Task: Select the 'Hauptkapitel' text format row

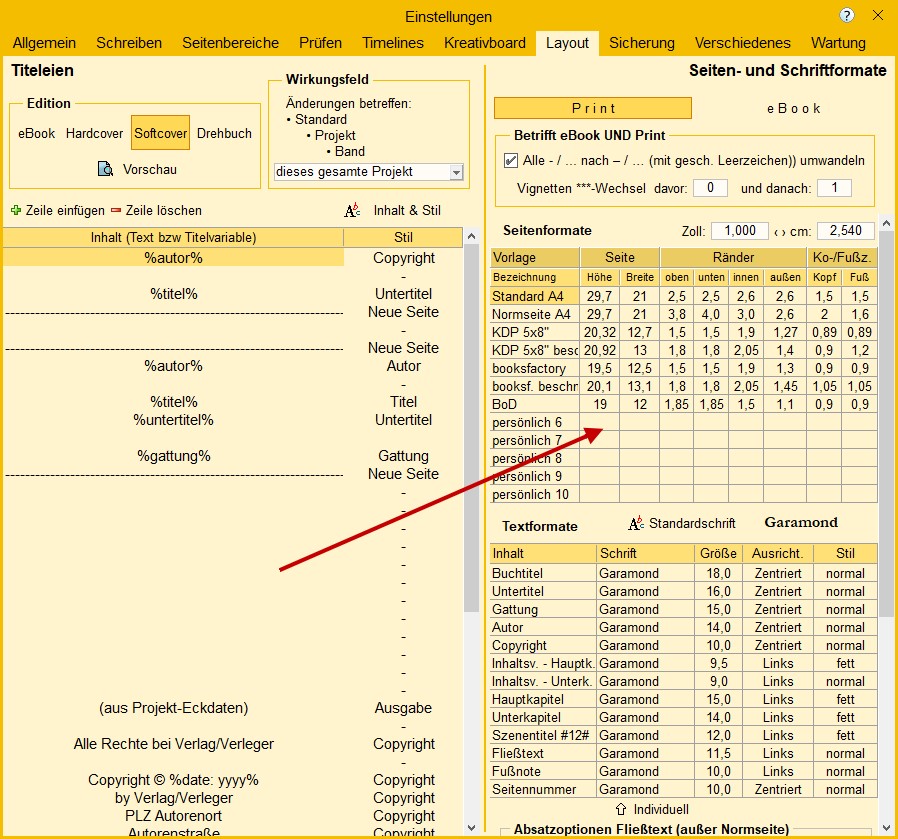Action: pos(684,699)
